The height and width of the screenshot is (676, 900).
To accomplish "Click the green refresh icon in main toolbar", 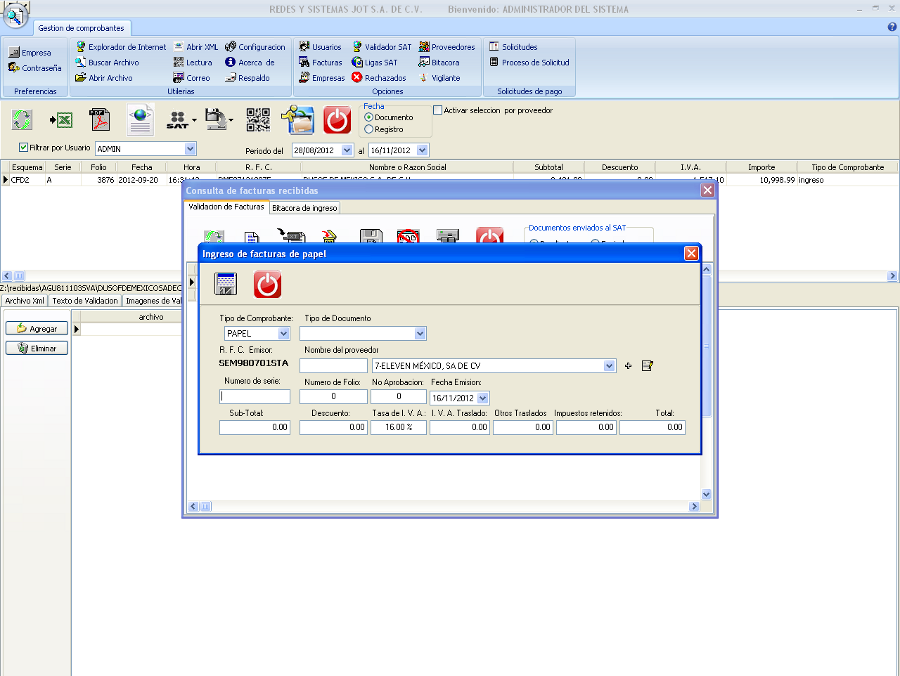I will click(x=22, y=120).
